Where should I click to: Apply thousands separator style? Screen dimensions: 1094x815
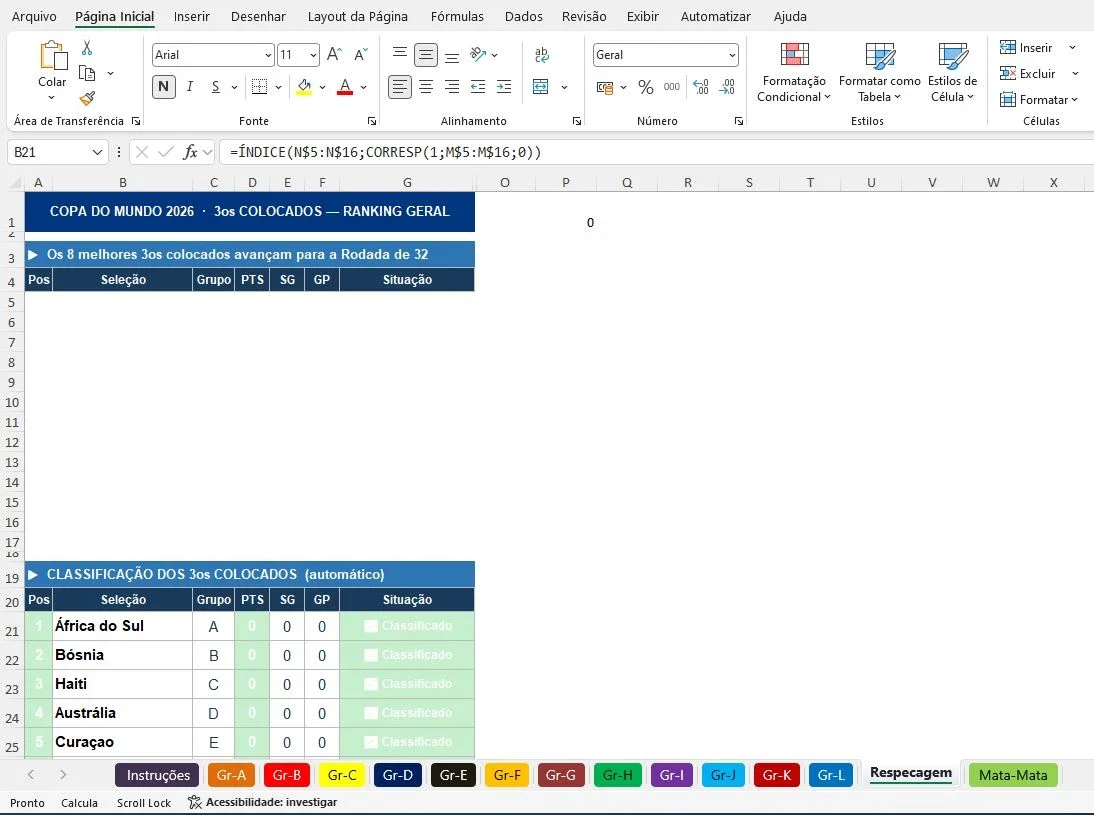(672, 87)
